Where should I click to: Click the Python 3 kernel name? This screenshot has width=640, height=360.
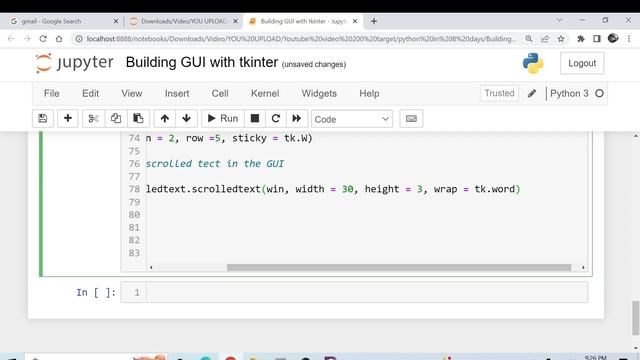point(569,93)
